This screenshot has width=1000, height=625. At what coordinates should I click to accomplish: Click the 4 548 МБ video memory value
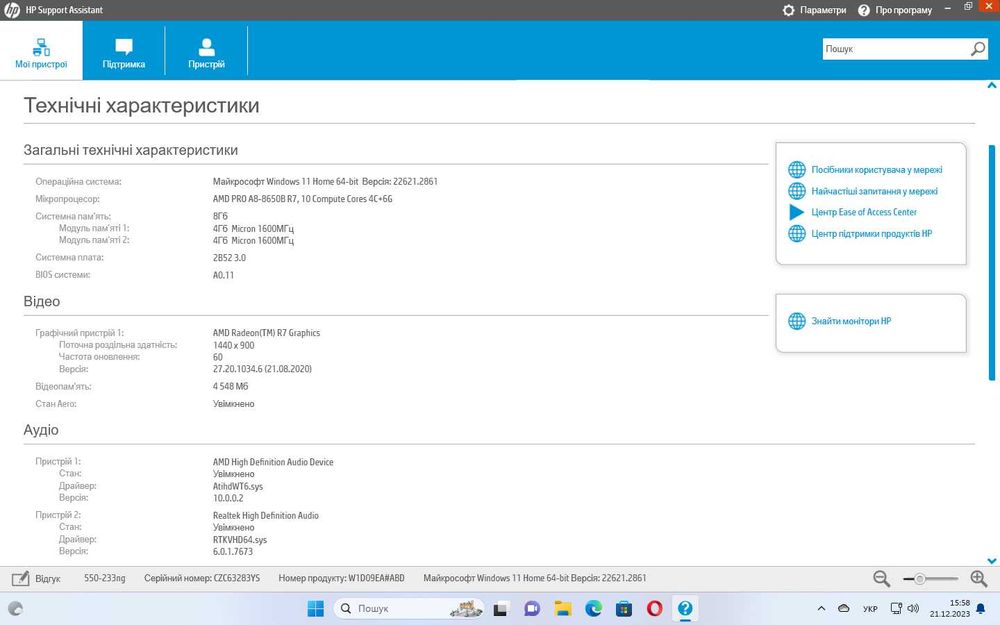230,386
